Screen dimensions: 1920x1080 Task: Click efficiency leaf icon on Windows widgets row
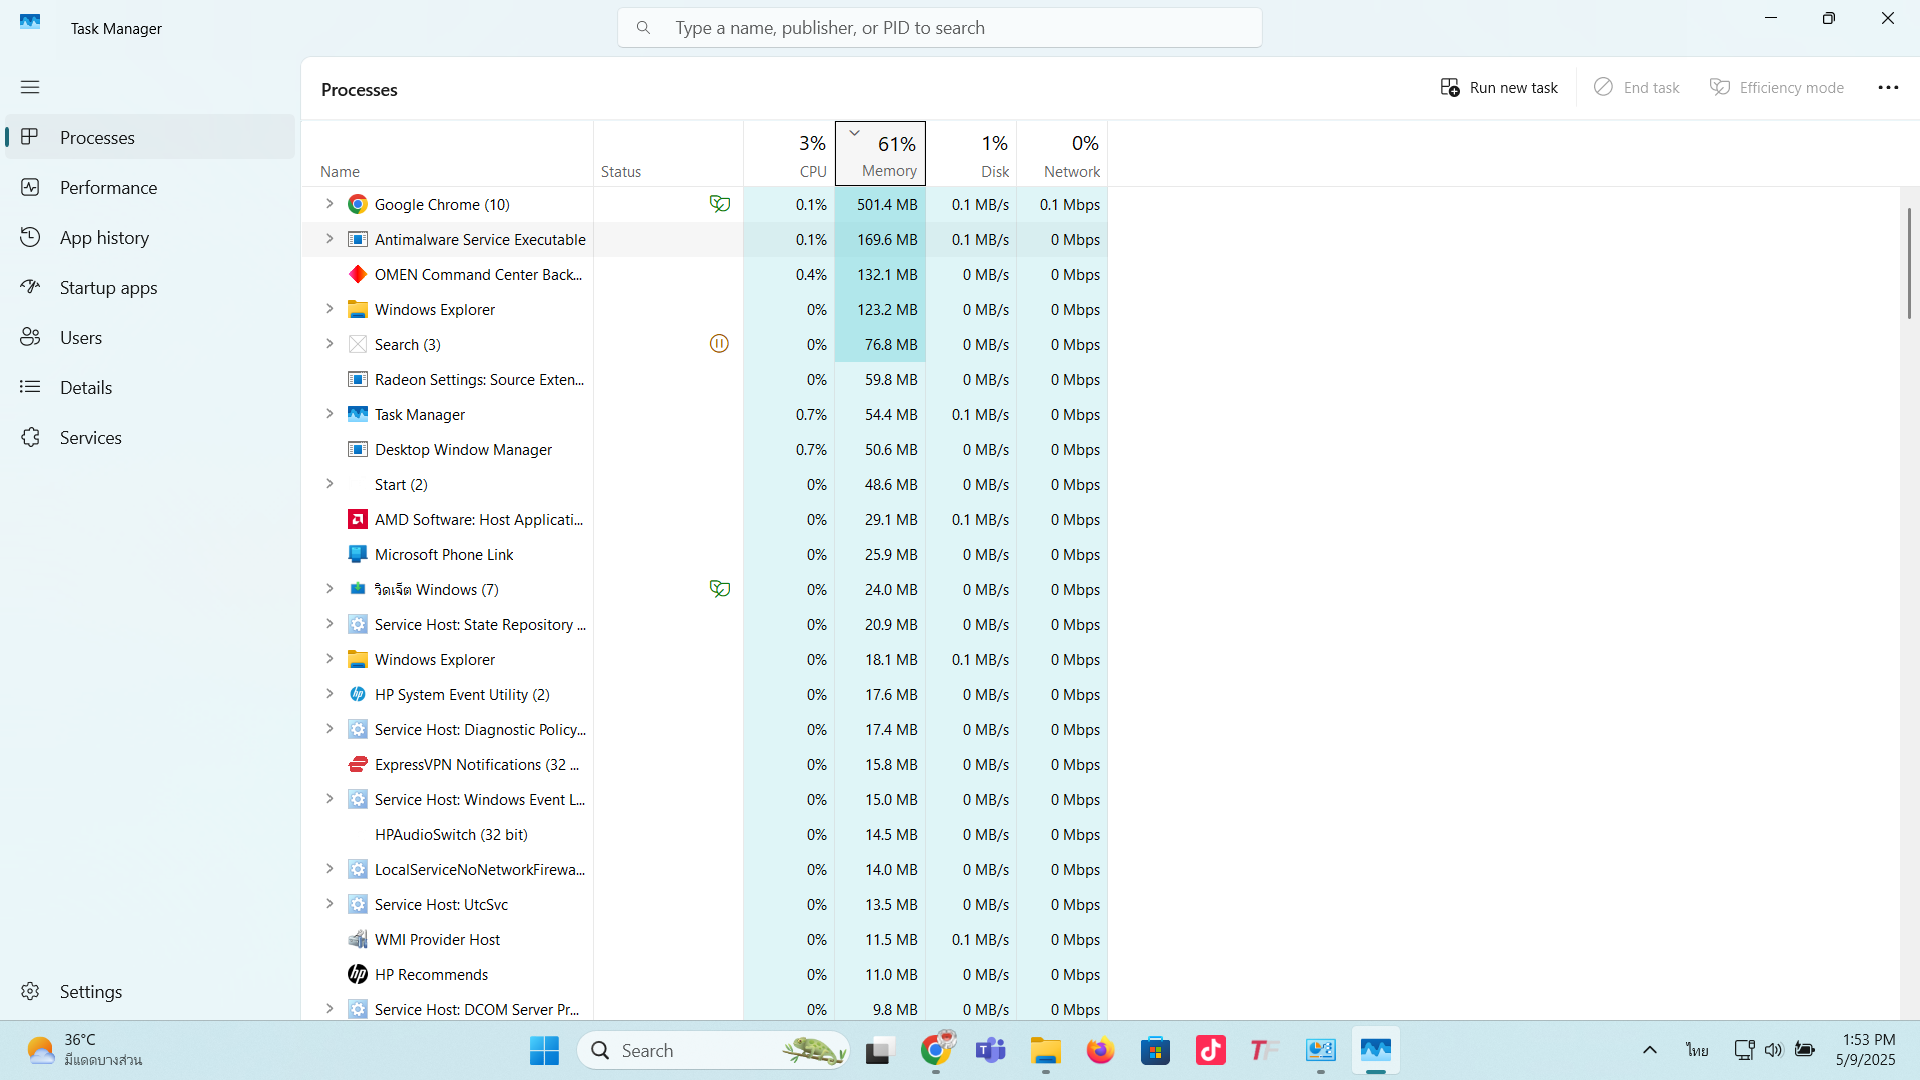pos(719,589)
